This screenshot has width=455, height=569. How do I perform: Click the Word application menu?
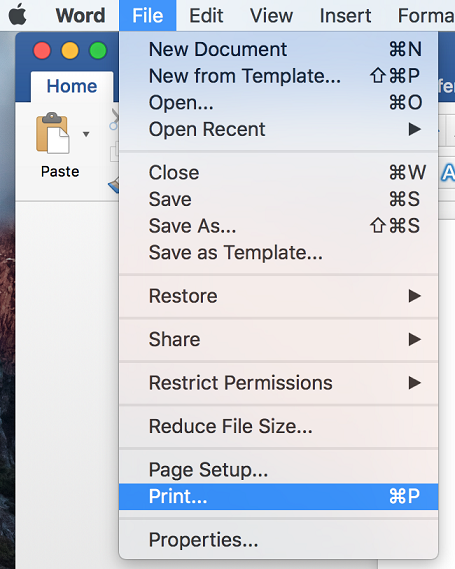pos(80,16)
